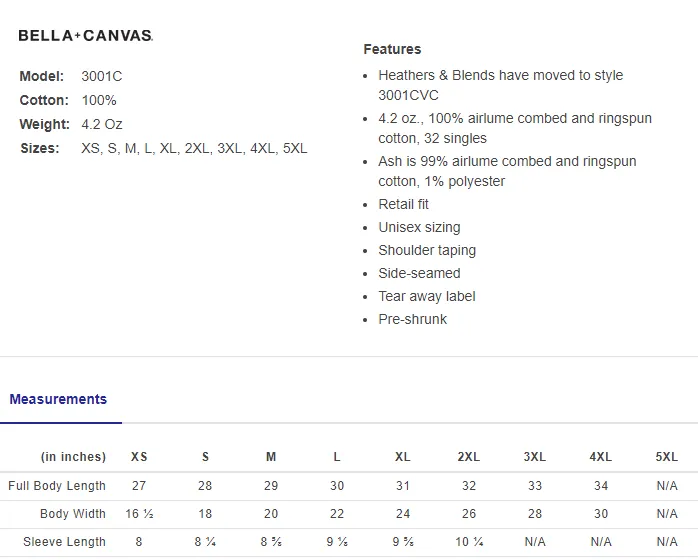The image size is (698, 560).
Task: Click the Unisex sizing feature item
Action: coord(419,227)
